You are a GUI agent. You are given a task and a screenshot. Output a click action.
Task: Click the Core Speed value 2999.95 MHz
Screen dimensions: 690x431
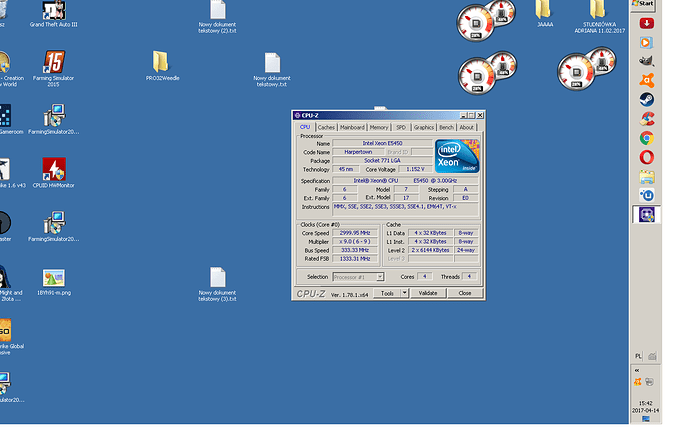(355, 233)
